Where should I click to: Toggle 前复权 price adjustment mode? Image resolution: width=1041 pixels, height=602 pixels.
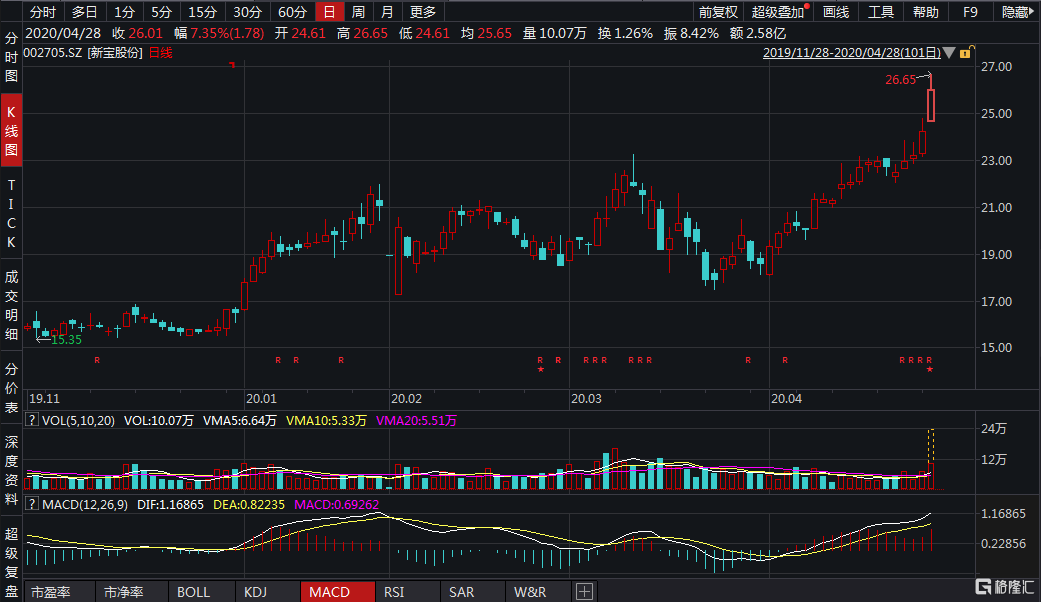pos(718,12)
